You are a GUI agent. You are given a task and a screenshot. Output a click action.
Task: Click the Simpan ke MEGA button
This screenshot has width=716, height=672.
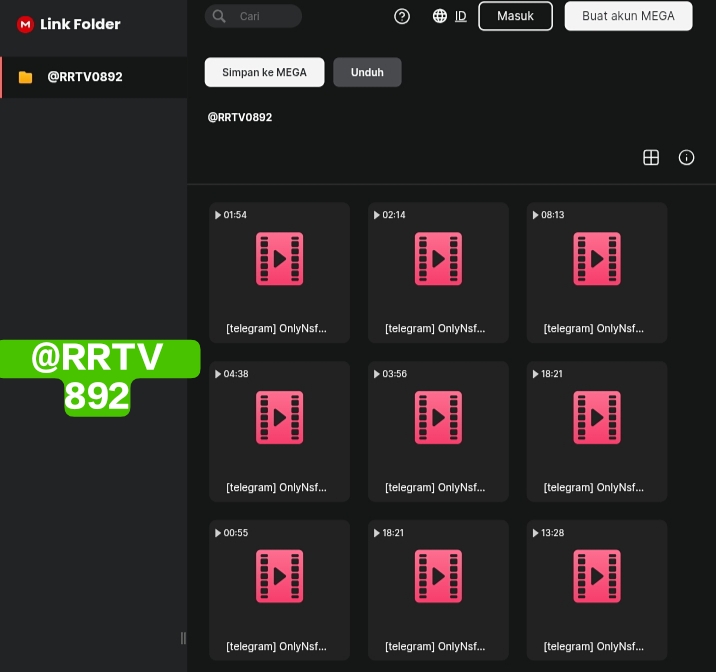[x=264, y=72]
